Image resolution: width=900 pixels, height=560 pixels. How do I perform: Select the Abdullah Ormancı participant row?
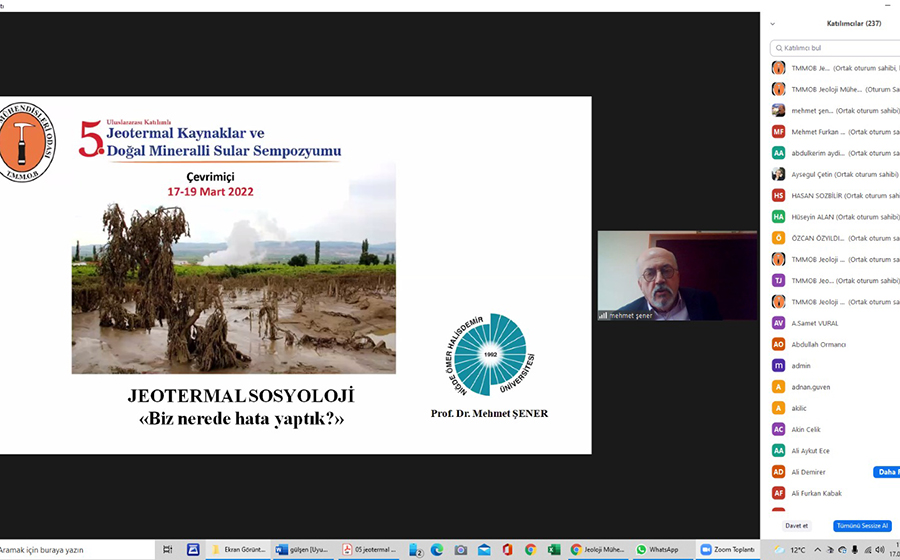click(835, 344)
